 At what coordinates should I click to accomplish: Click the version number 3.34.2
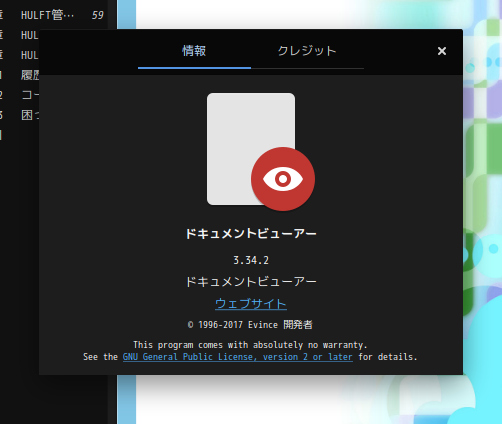coord(251,260)
